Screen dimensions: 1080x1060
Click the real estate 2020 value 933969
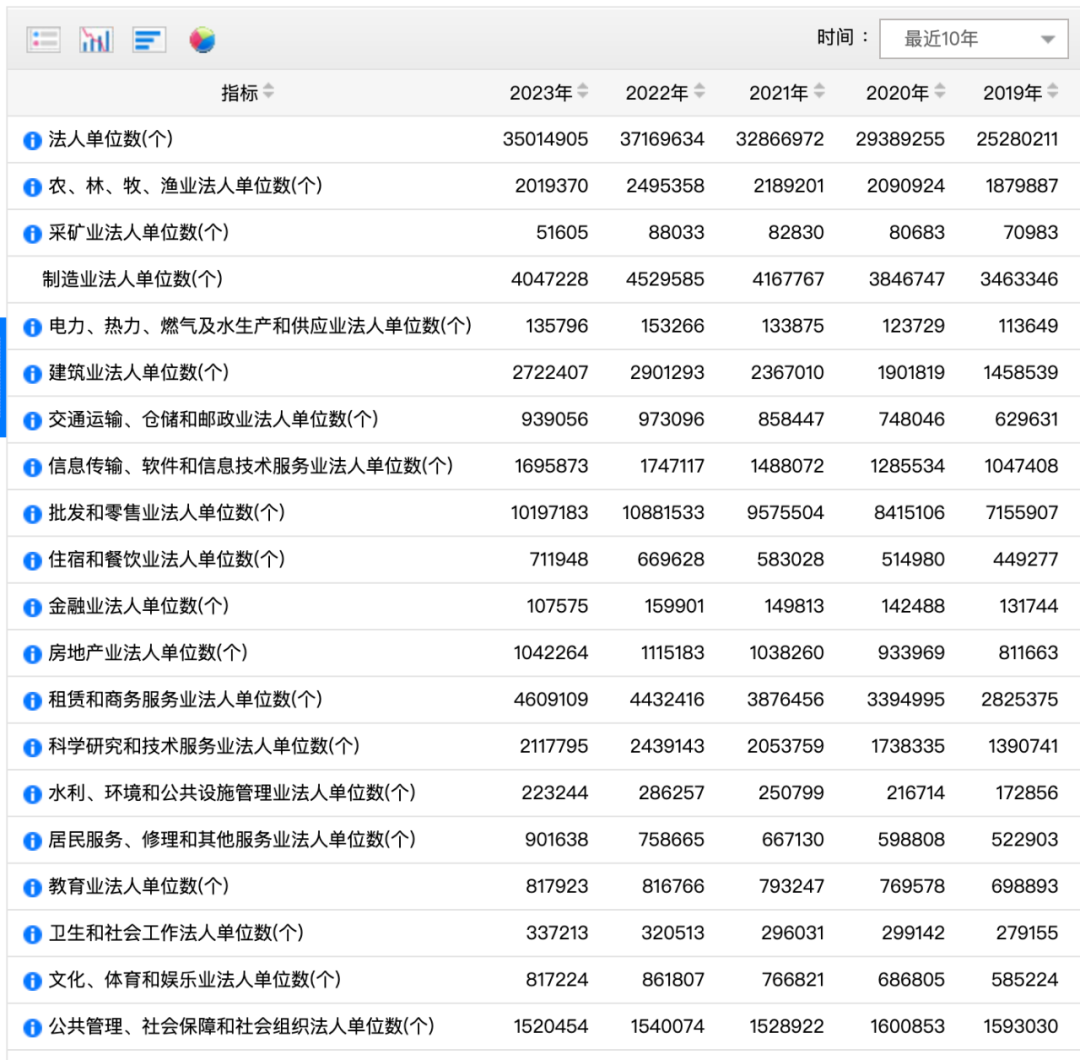[911, 653]
